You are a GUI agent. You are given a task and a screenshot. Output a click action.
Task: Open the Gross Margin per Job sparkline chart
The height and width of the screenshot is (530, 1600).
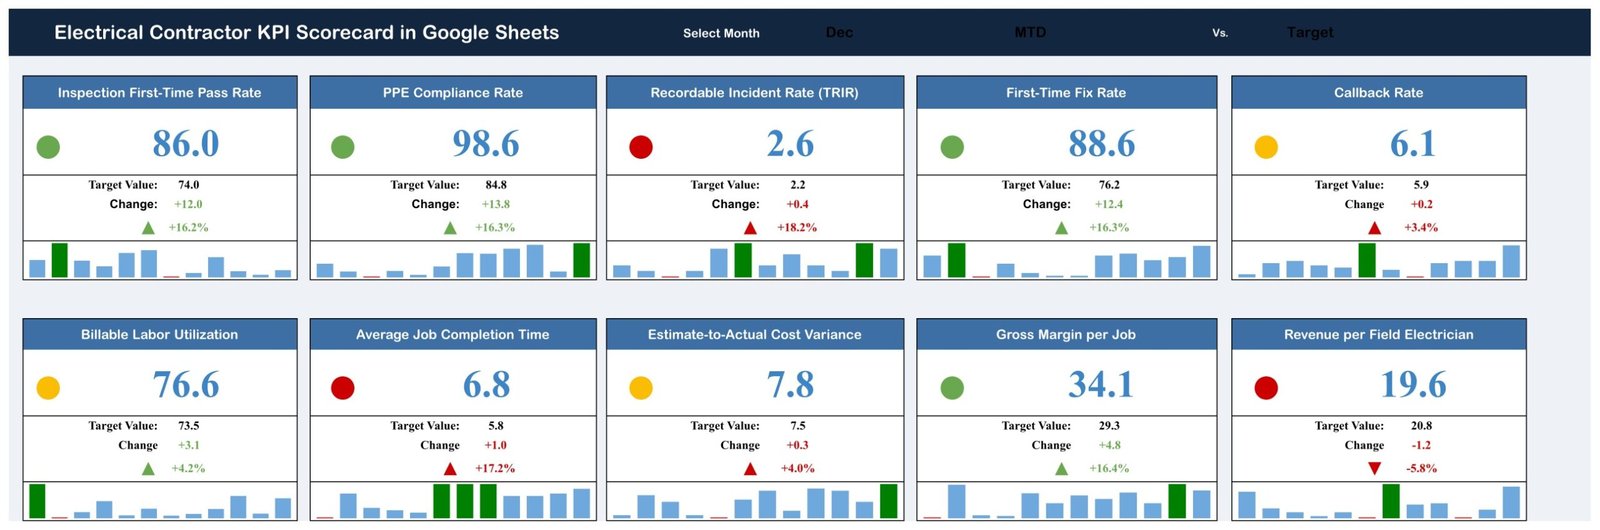pyautogui.click(x=1066, y=501)
